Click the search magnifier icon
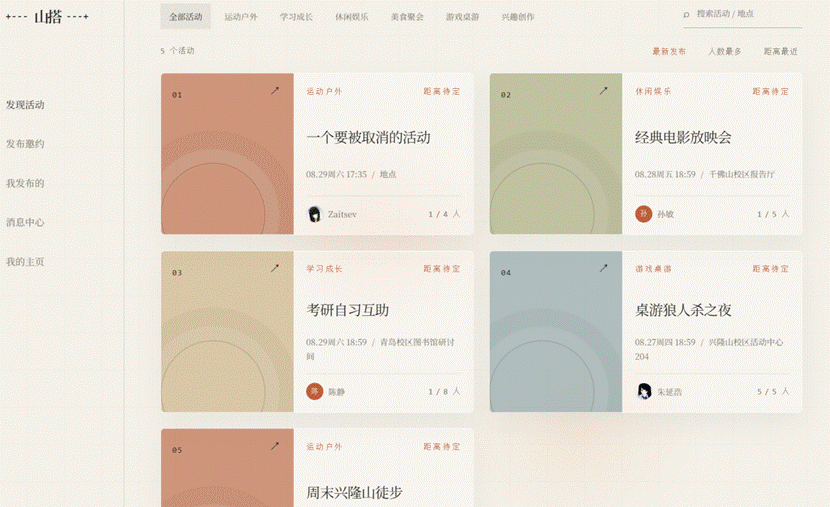This screenshot has height=507, width=830. tap(686, 15)
